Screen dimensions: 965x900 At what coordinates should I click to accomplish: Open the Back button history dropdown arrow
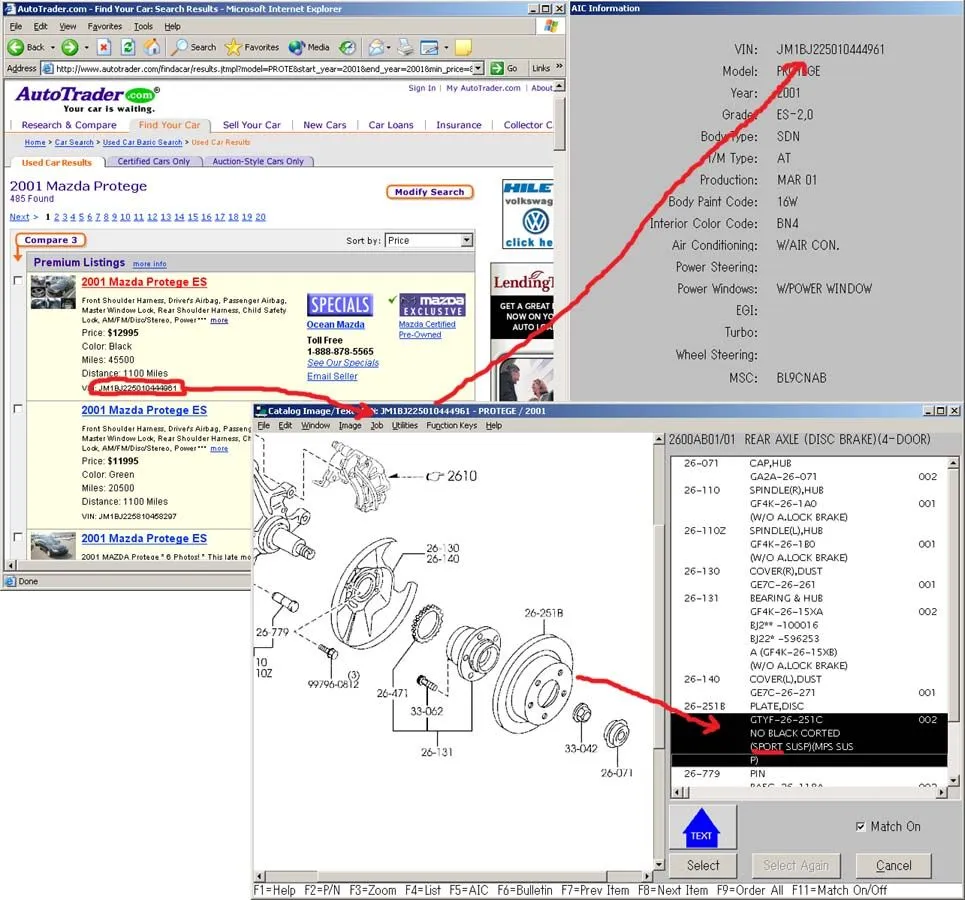click(50, 47)
